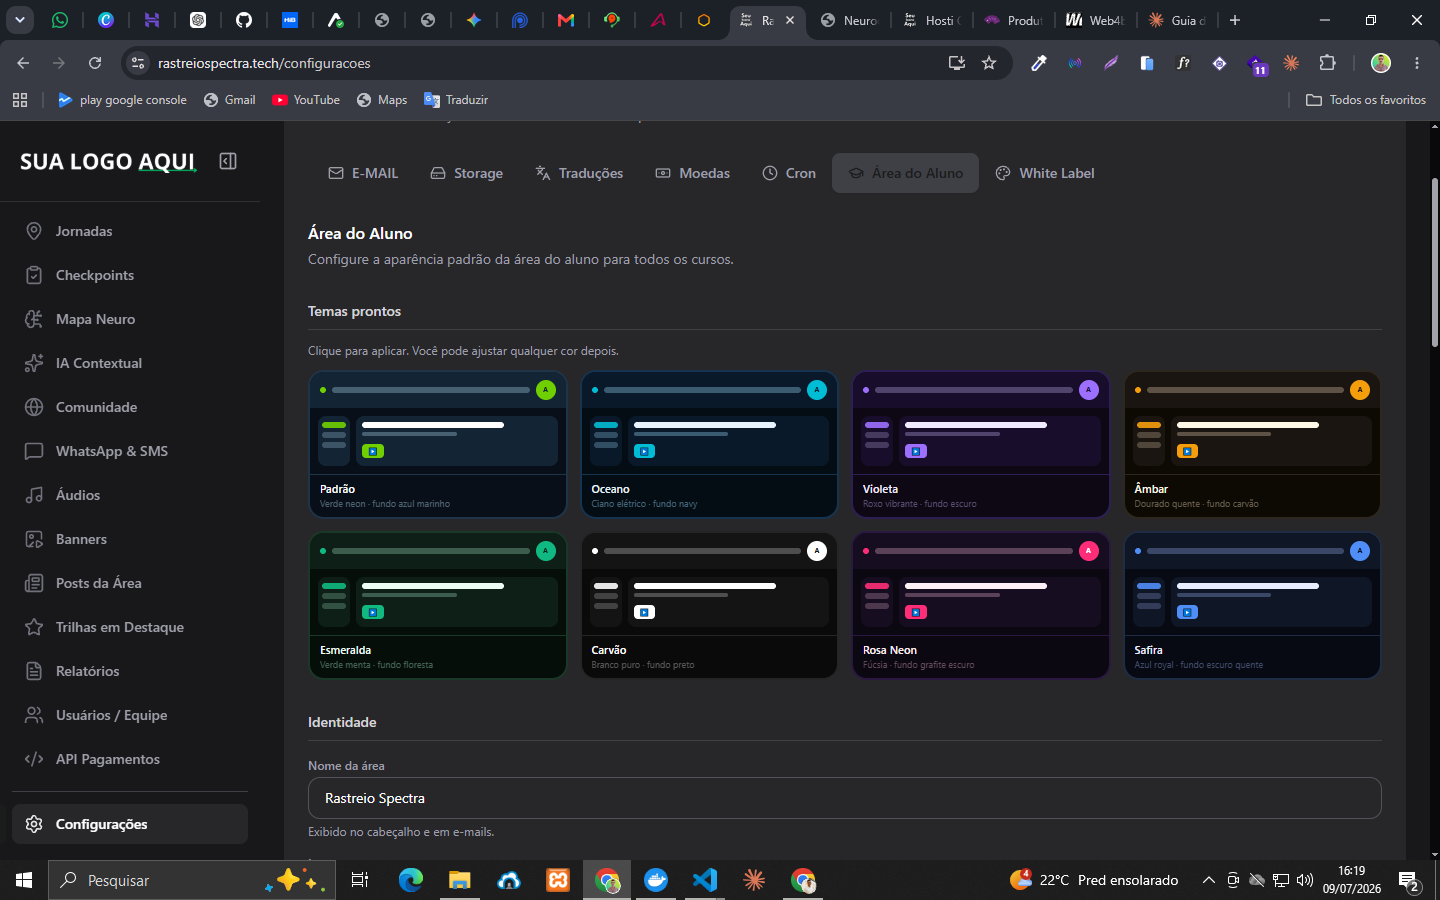Select the Rosa Neon theme card
The width and height of the screenshot is (1440, 900).
tap(981, 605)
